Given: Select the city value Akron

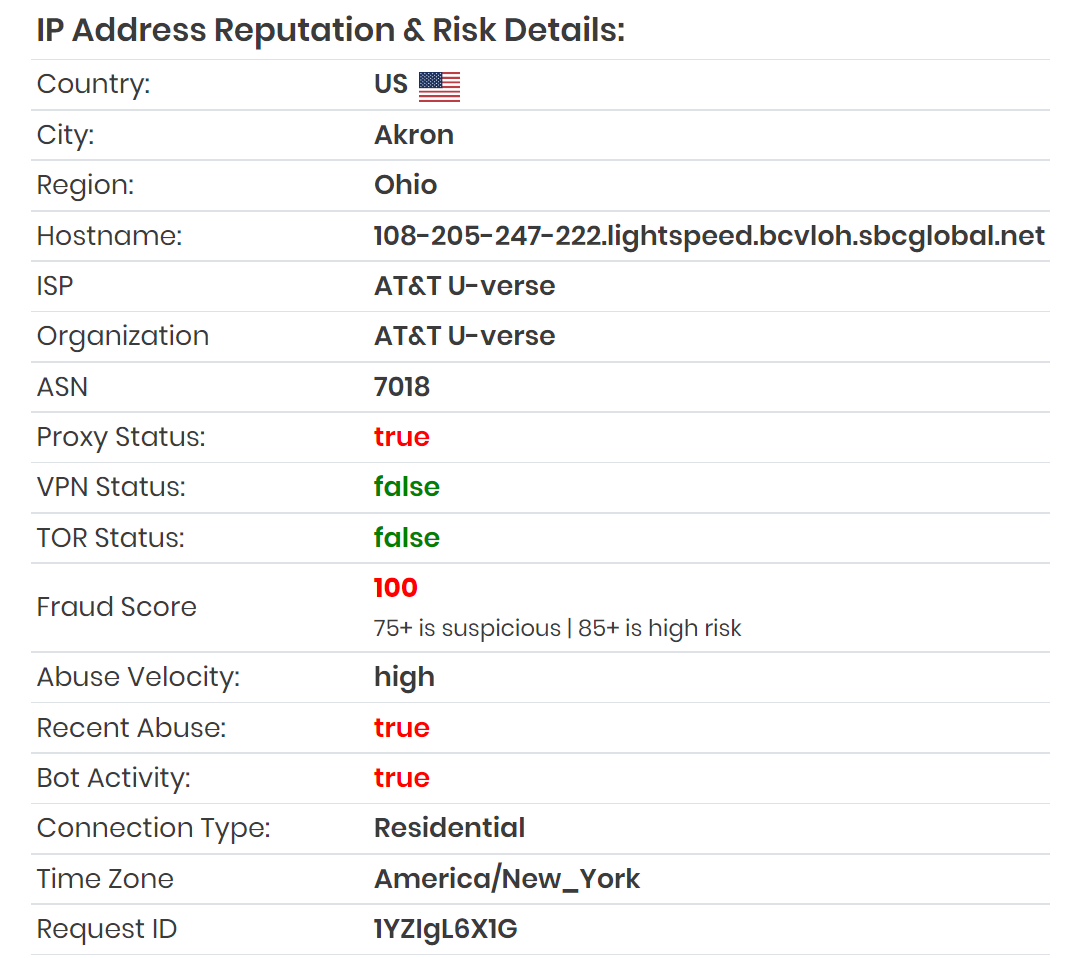Looking at the screenshot, I should pyautogui.click(x=414, y=135).
